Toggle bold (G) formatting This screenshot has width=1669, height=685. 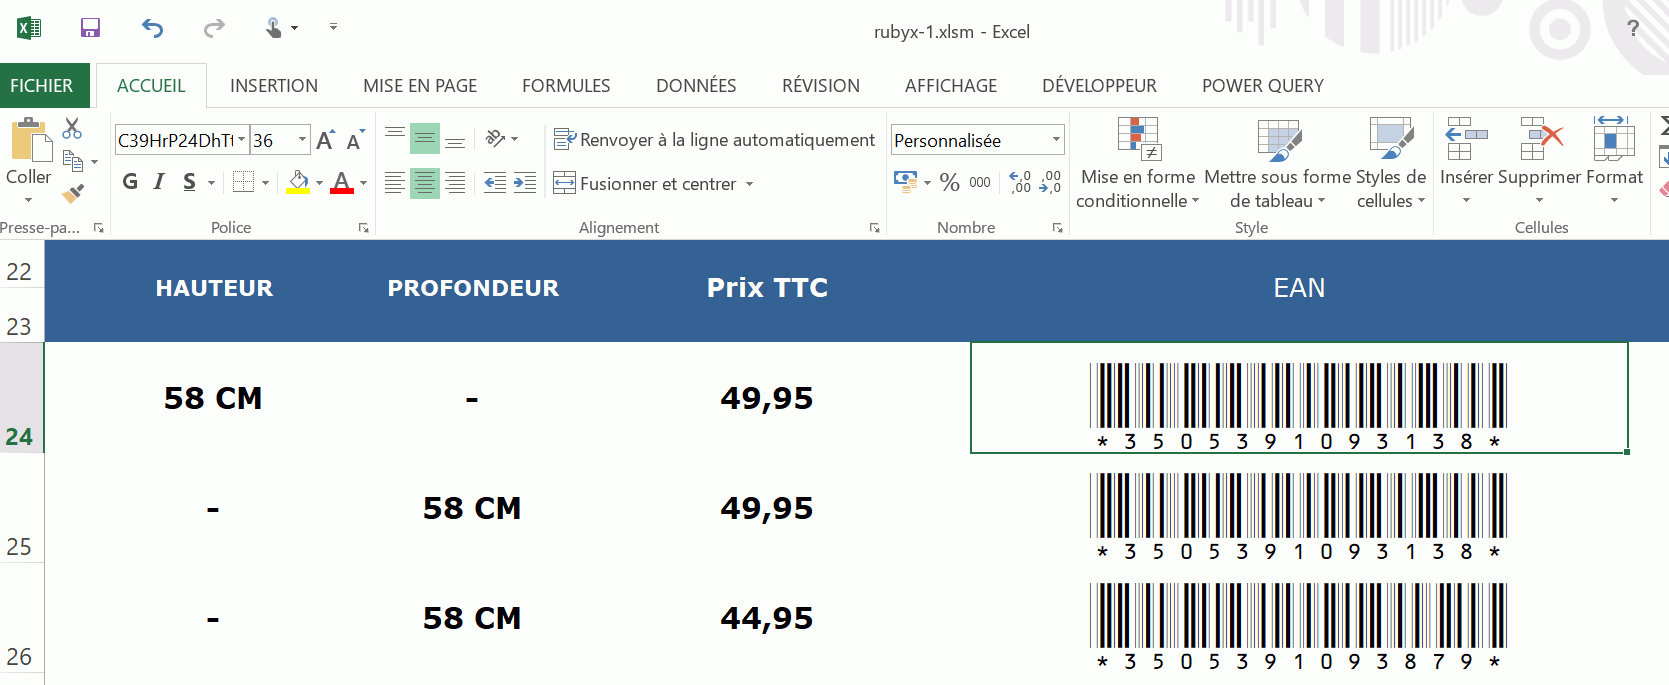(130, 182)
